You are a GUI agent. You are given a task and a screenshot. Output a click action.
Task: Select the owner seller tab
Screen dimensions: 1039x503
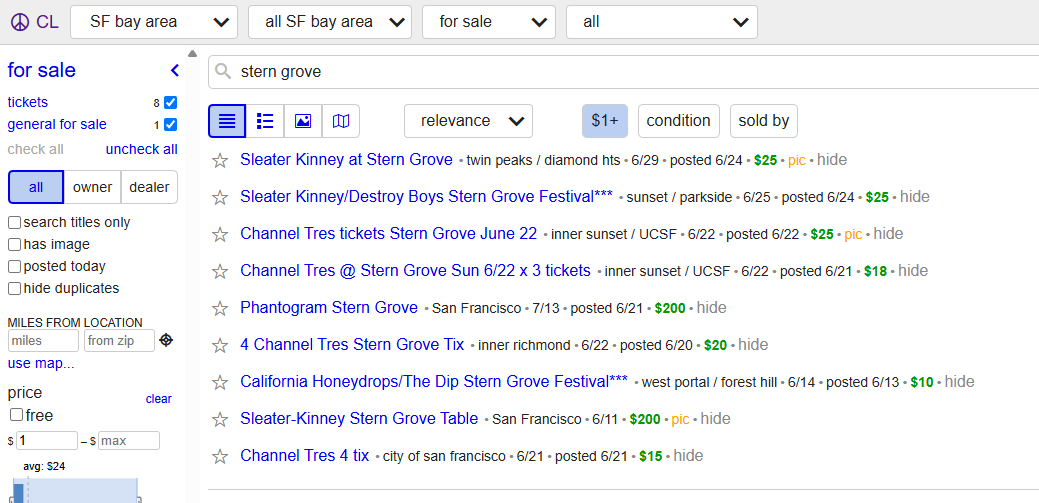point(92,187)
